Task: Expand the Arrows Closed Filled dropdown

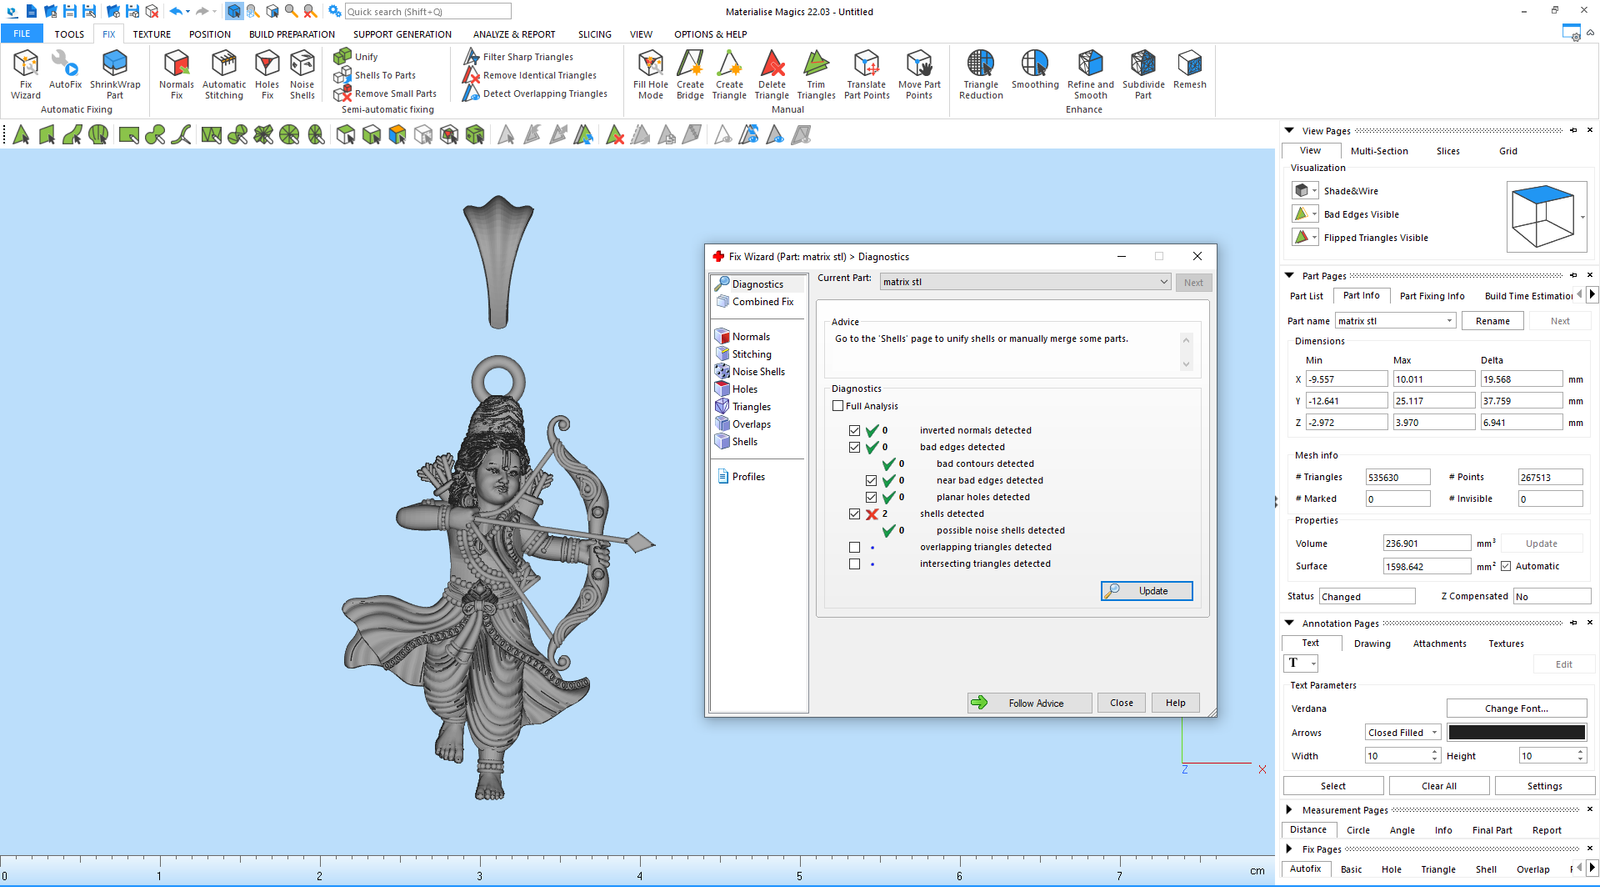Action: tap(1402, 733)
